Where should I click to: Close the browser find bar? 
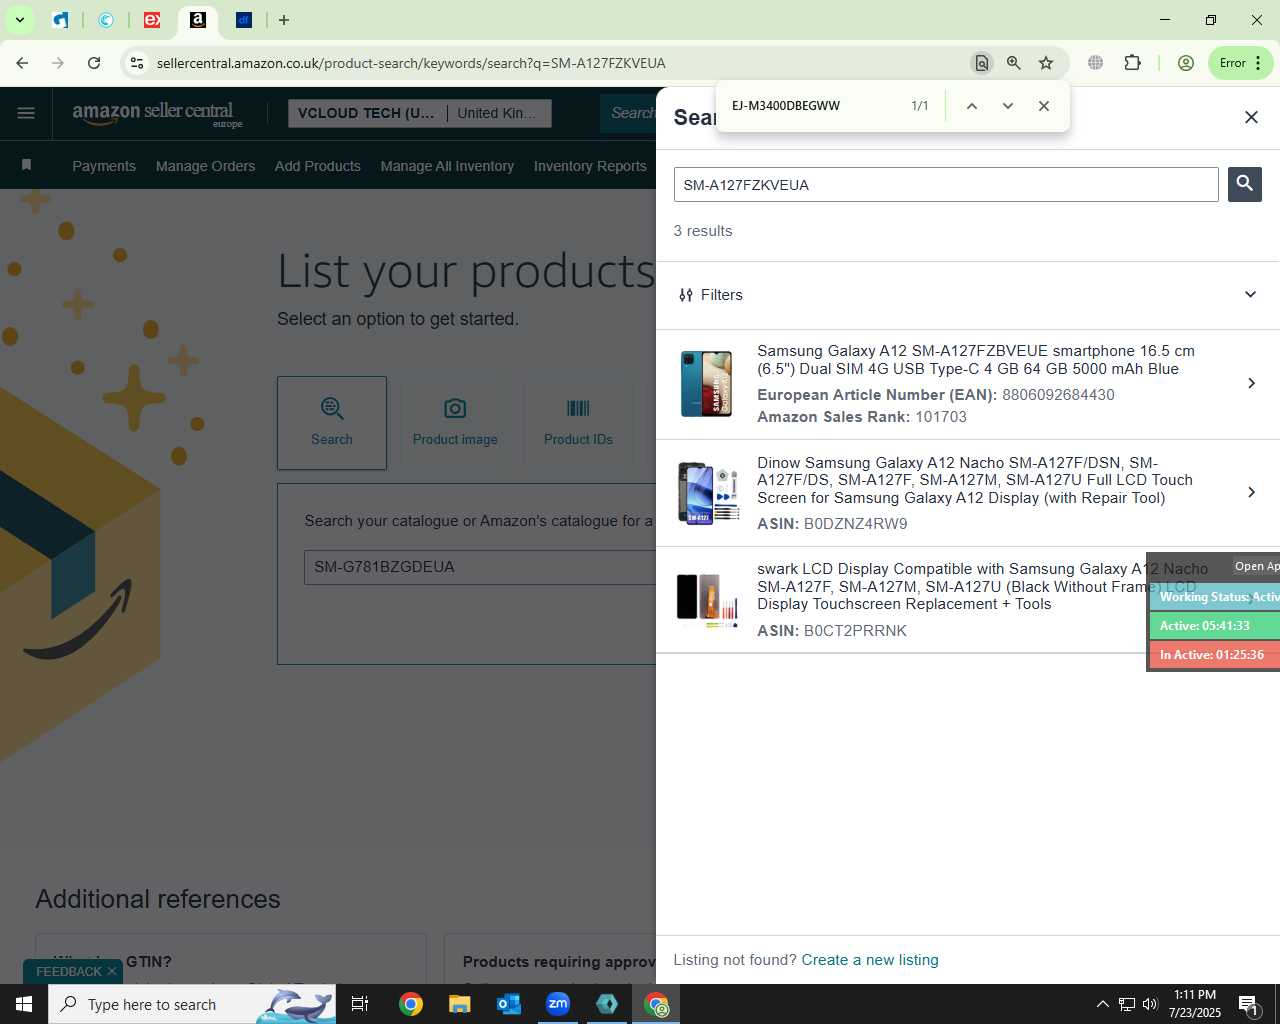tap(1044, 106)
